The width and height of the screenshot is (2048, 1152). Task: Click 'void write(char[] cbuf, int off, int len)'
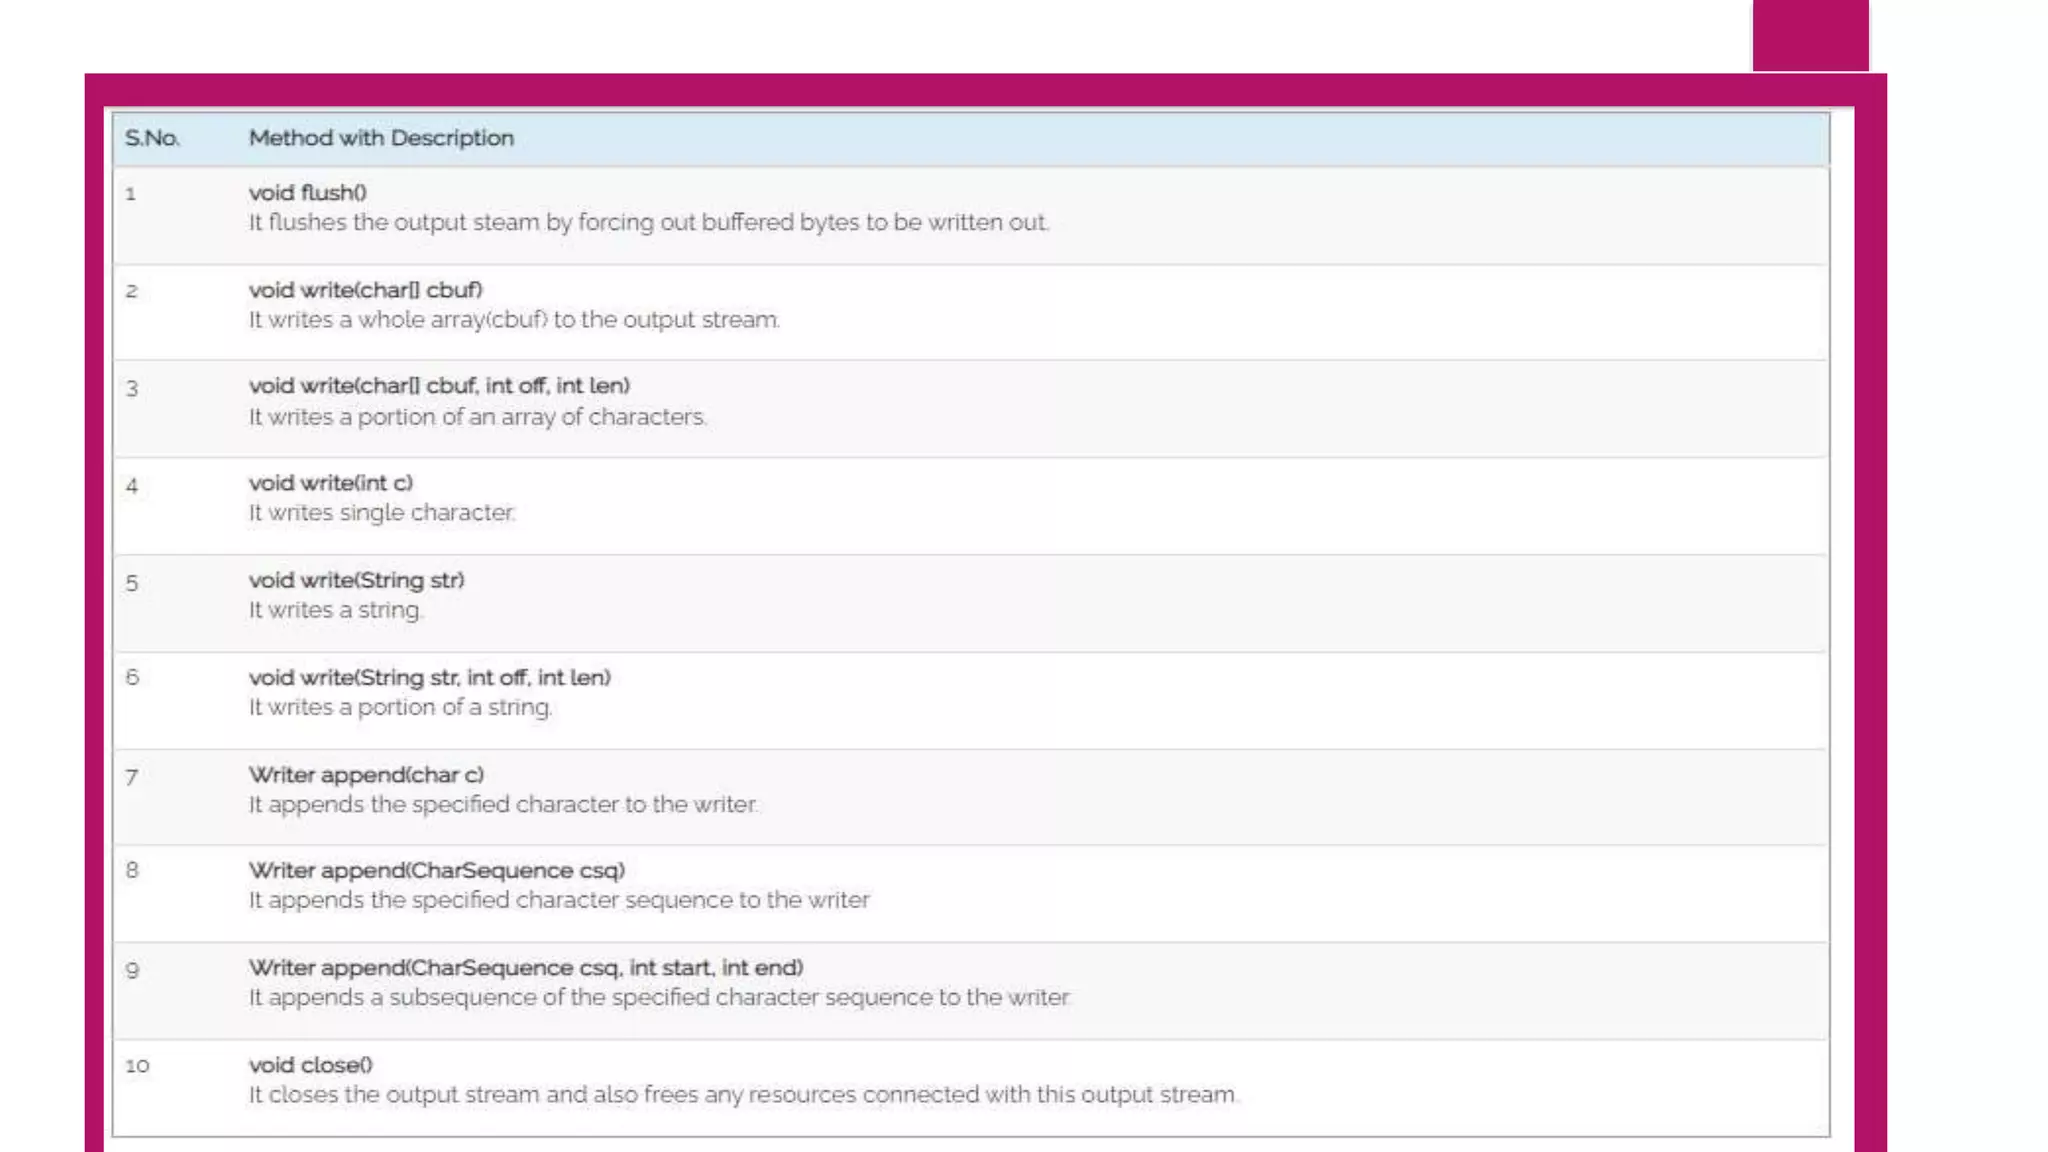click(439, 386)
